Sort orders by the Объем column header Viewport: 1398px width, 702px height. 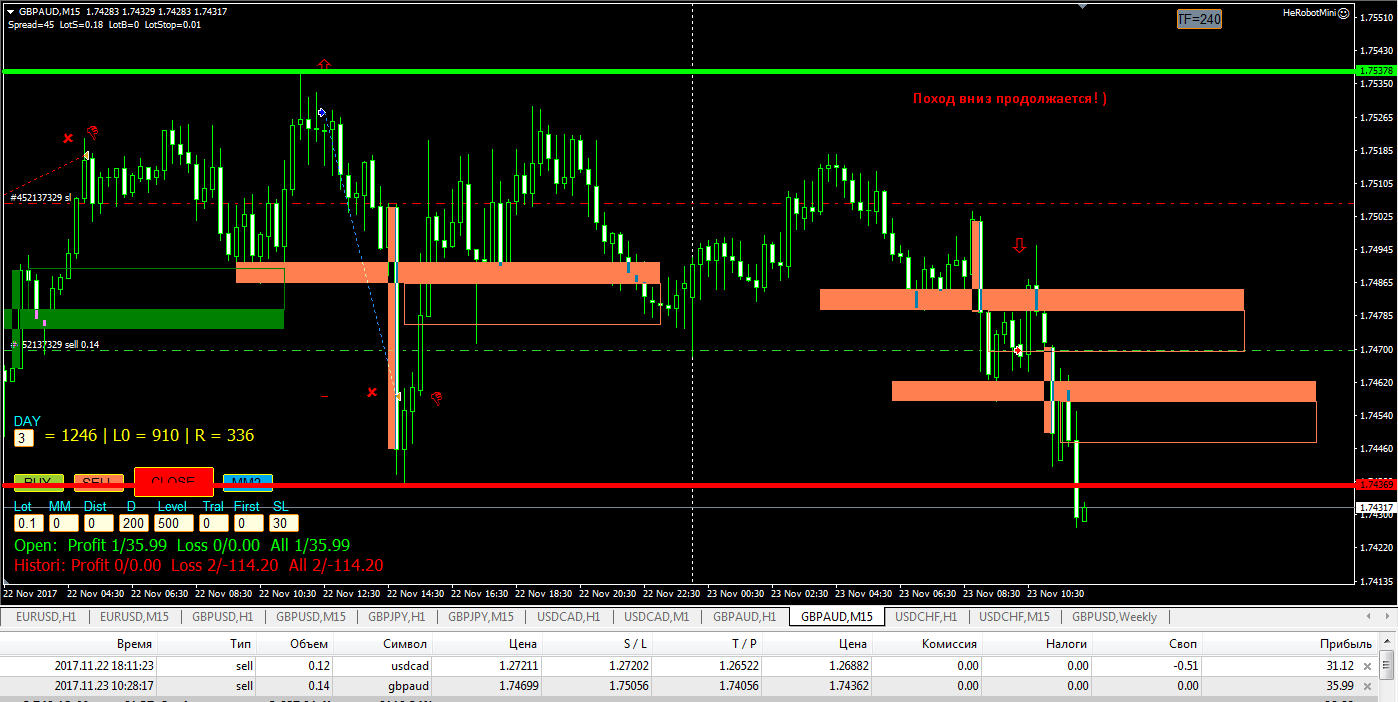pos(295,643)
